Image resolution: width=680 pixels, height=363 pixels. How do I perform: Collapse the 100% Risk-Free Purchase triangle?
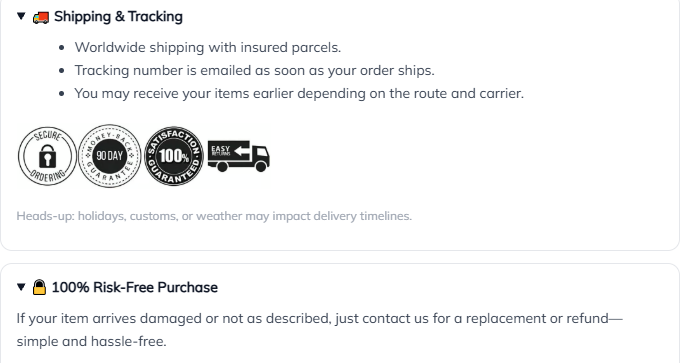[21, 287]
